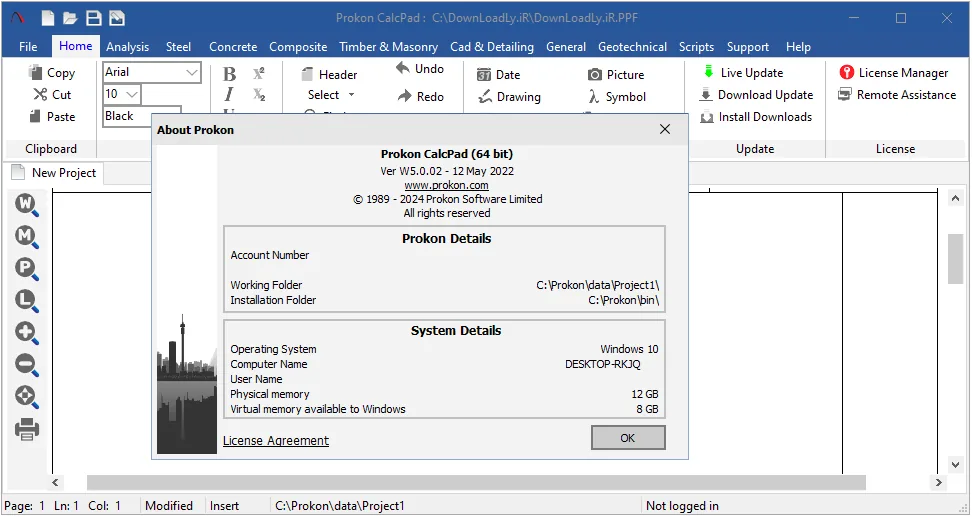
Task: Click the Save disk icon in title bar
Action: (94, 18)
